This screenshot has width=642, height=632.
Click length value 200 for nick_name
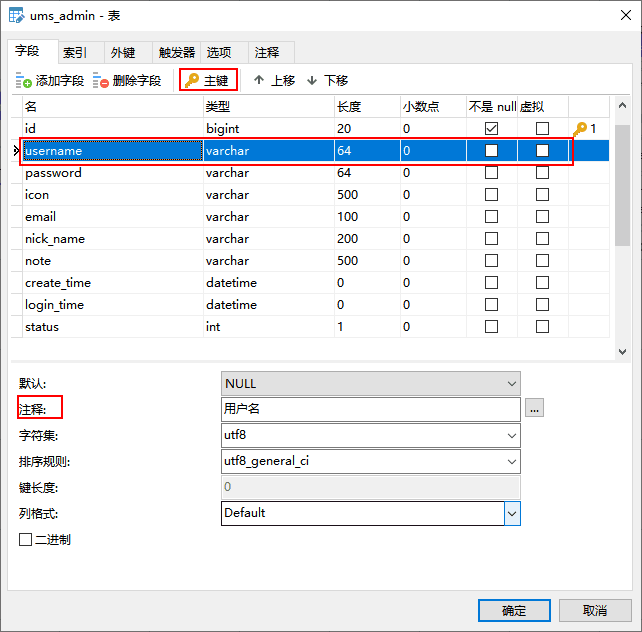click(367, 239)
